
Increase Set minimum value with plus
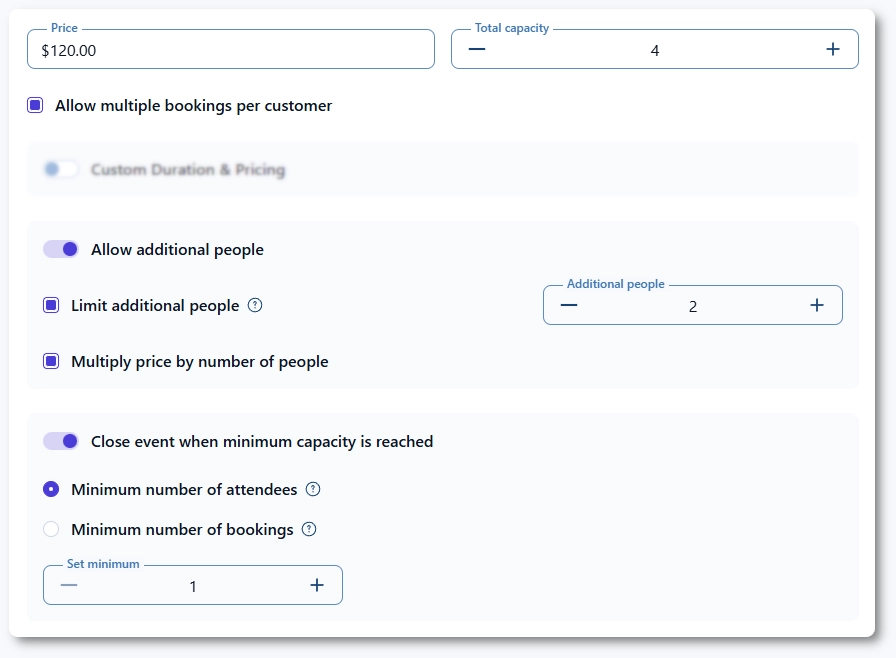(317, 586)
